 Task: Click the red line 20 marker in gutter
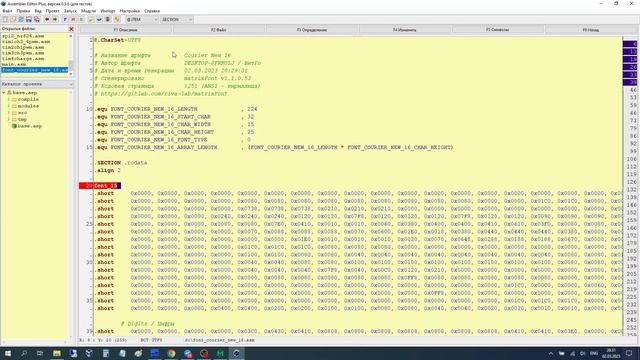coord(87,186)
